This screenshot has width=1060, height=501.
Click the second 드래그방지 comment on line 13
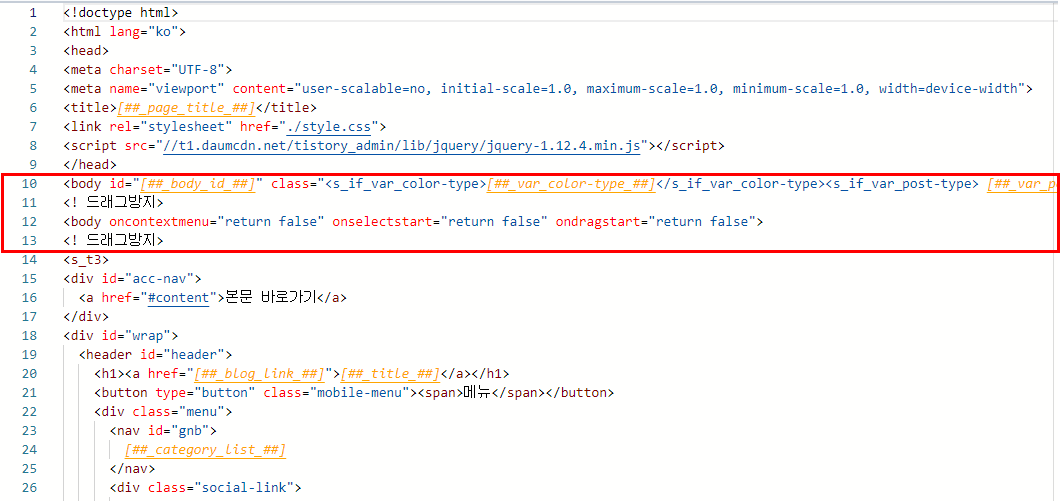tap(114, 240)
